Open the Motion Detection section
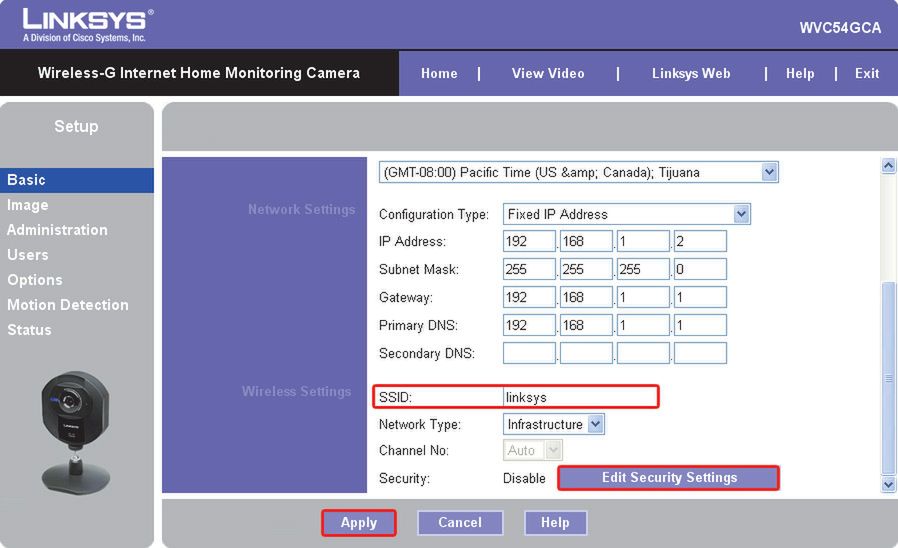This screenshot has width=898, height=548. coord(68,305)
